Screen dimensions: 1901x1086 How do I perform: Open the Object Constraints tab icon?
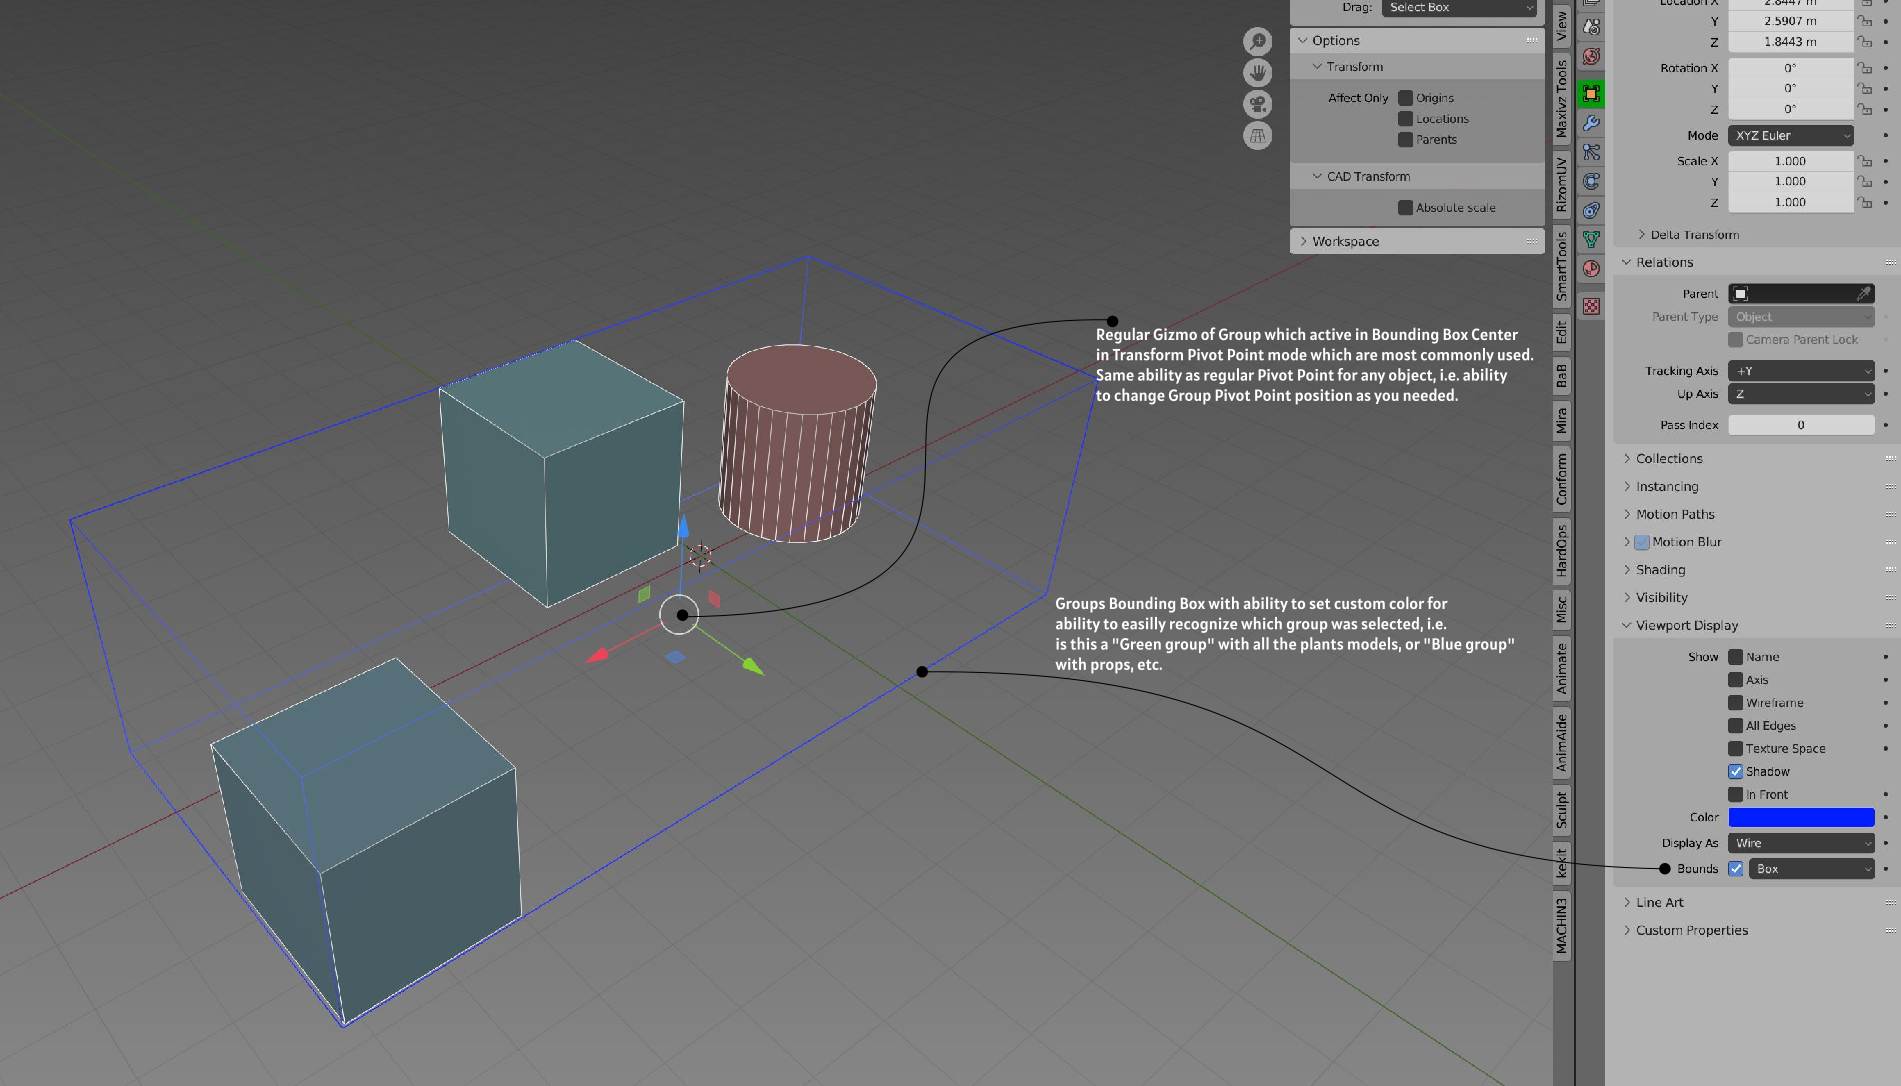[1591, 210]
